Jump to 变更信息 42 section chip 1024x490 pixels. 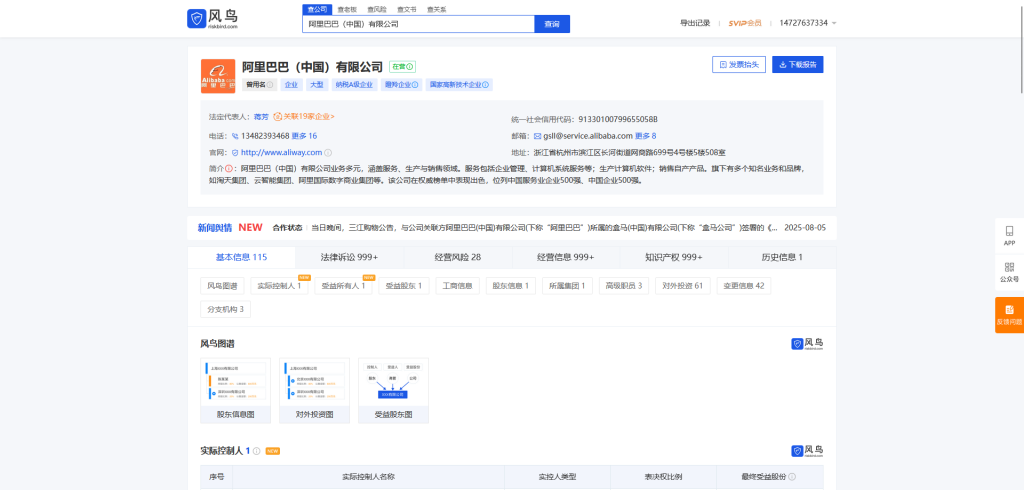pos(744,286)
